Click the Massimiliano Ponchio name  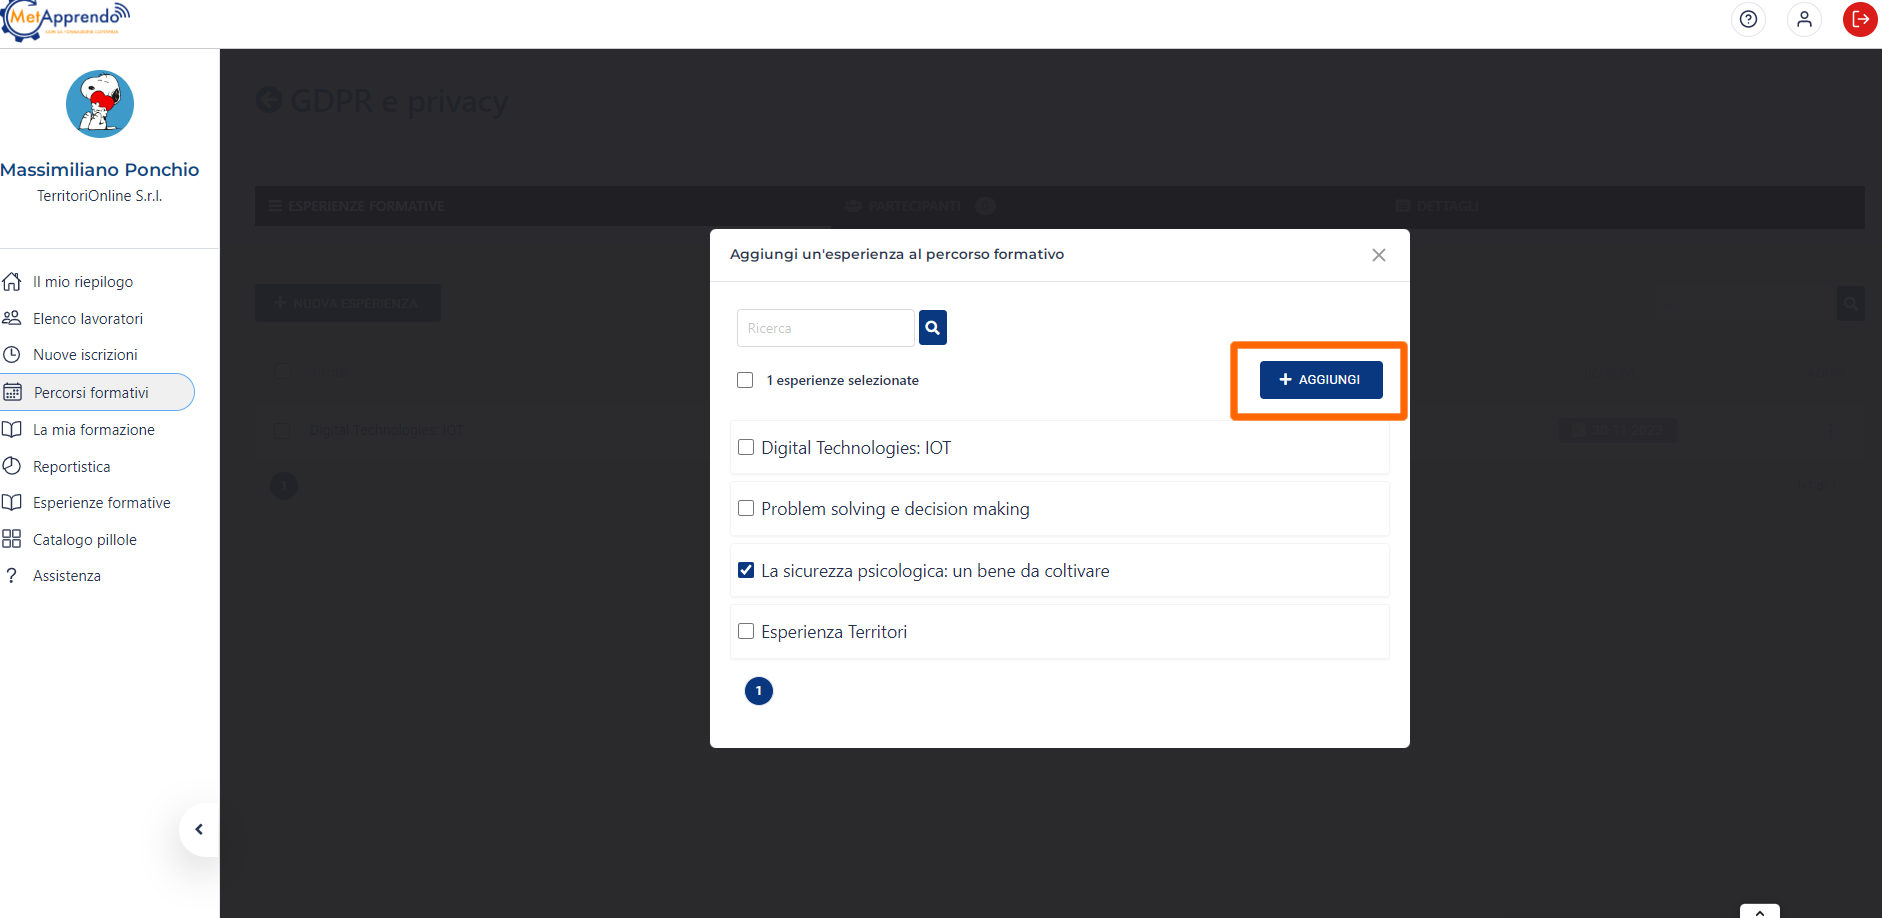click(x=100, y=170)
